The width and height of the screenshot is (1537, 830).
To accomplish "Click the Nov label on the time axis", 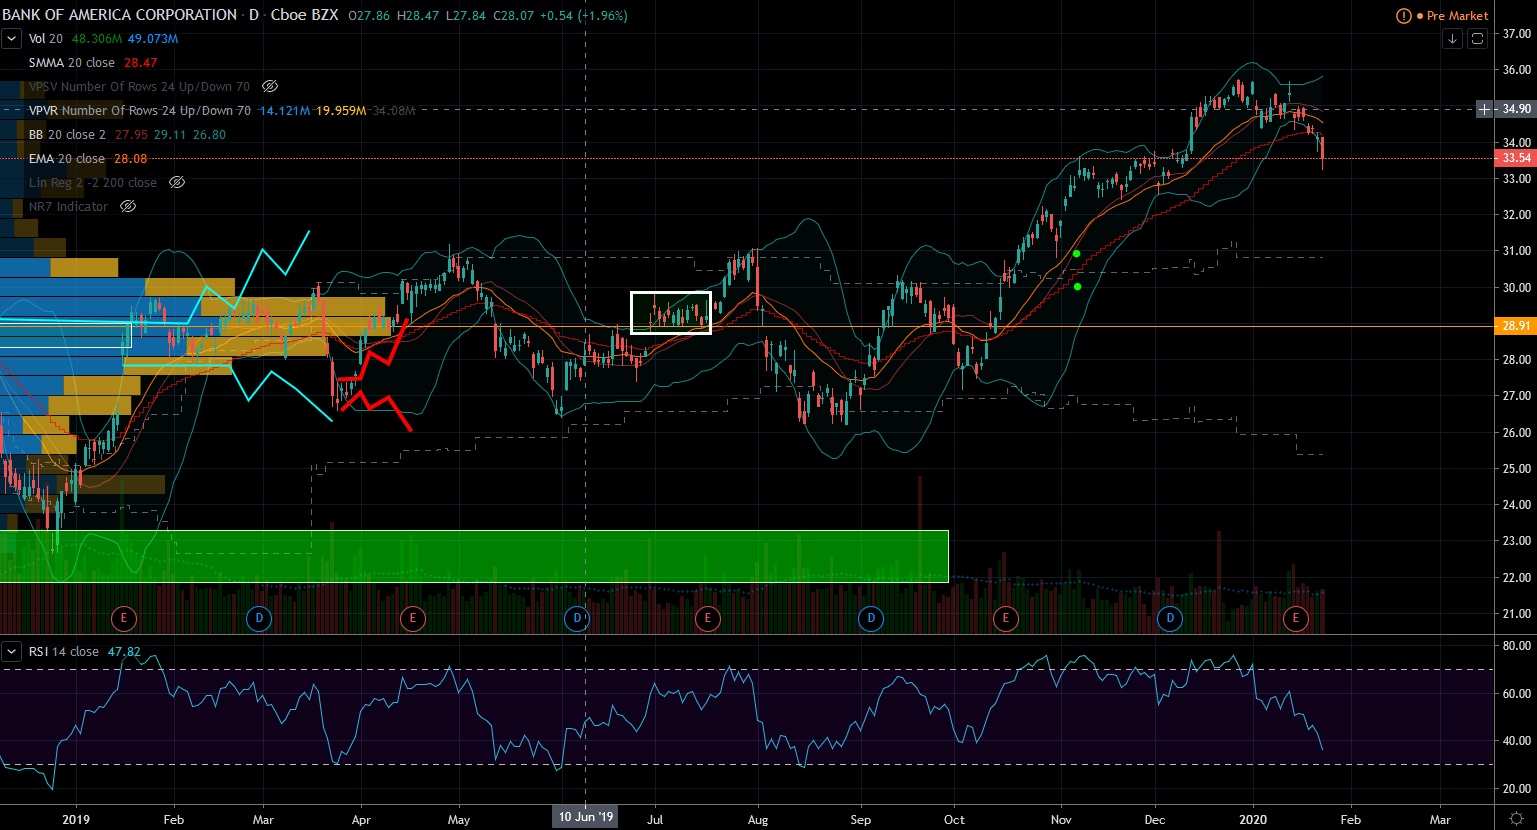I will pyautogui.click(x=1061, y=819).
